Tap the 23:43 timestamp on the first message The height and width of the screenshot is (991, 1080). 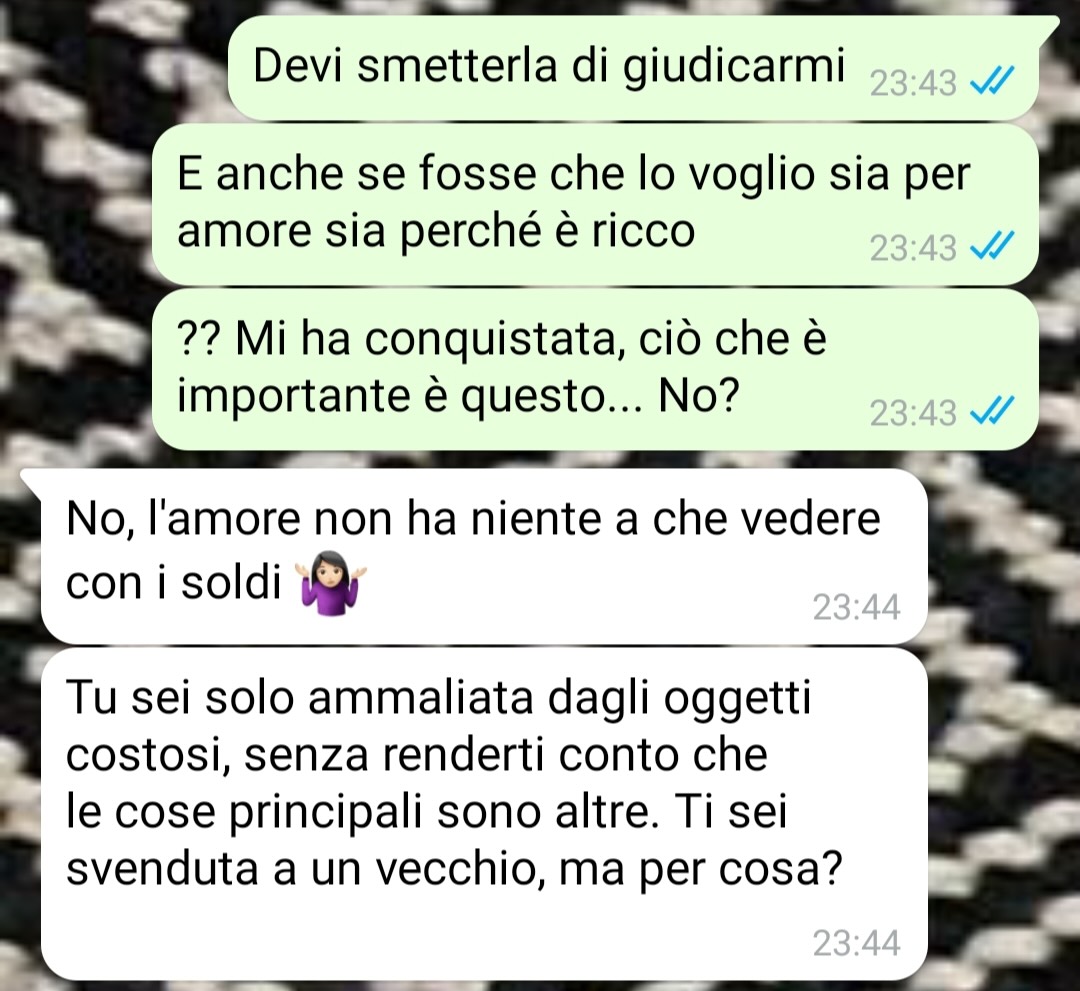click(x=913, y=83)
